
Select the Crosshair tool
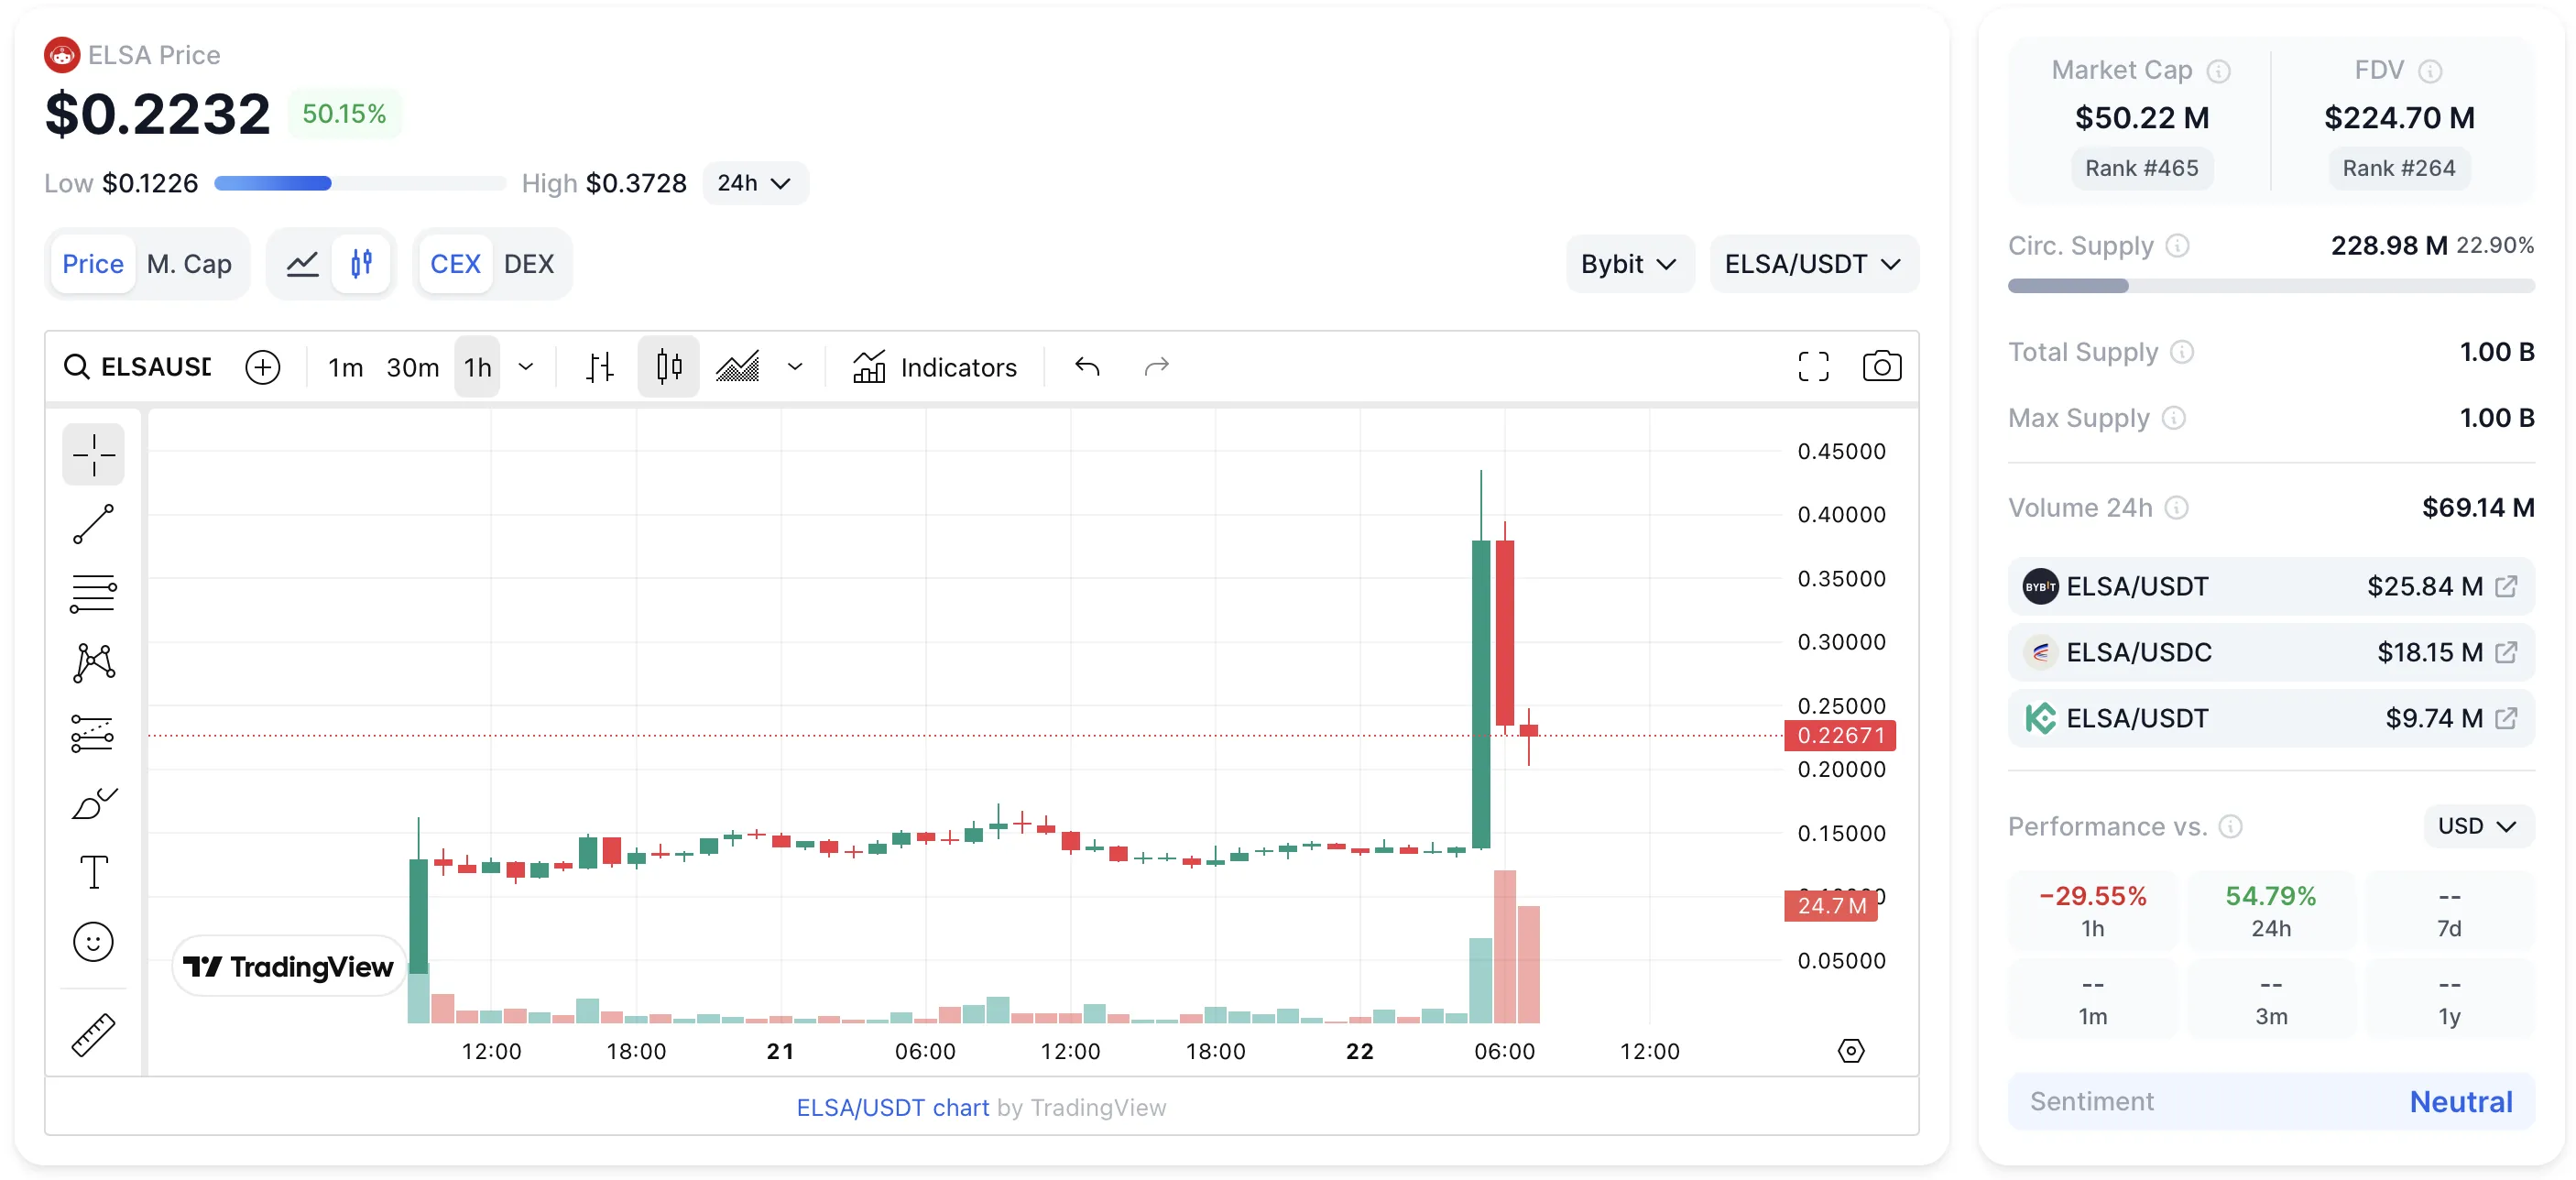click(93, 454)
